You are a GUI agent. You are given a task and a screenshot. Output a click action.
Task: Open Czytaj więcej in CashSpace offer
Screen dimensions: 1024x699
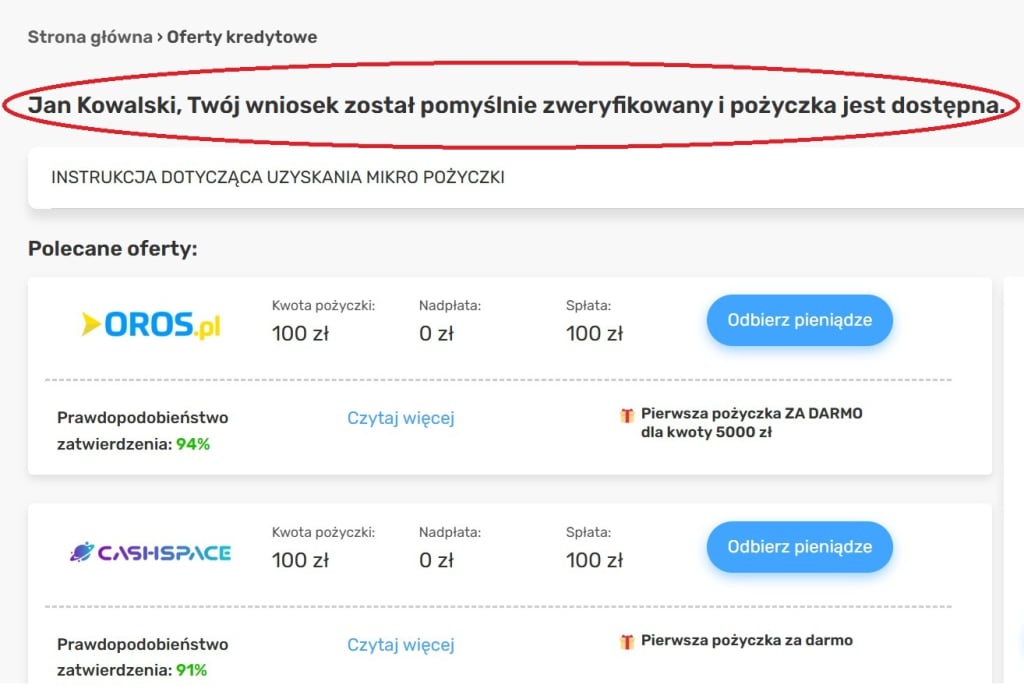pyautogui.click(x=401, y=645)
